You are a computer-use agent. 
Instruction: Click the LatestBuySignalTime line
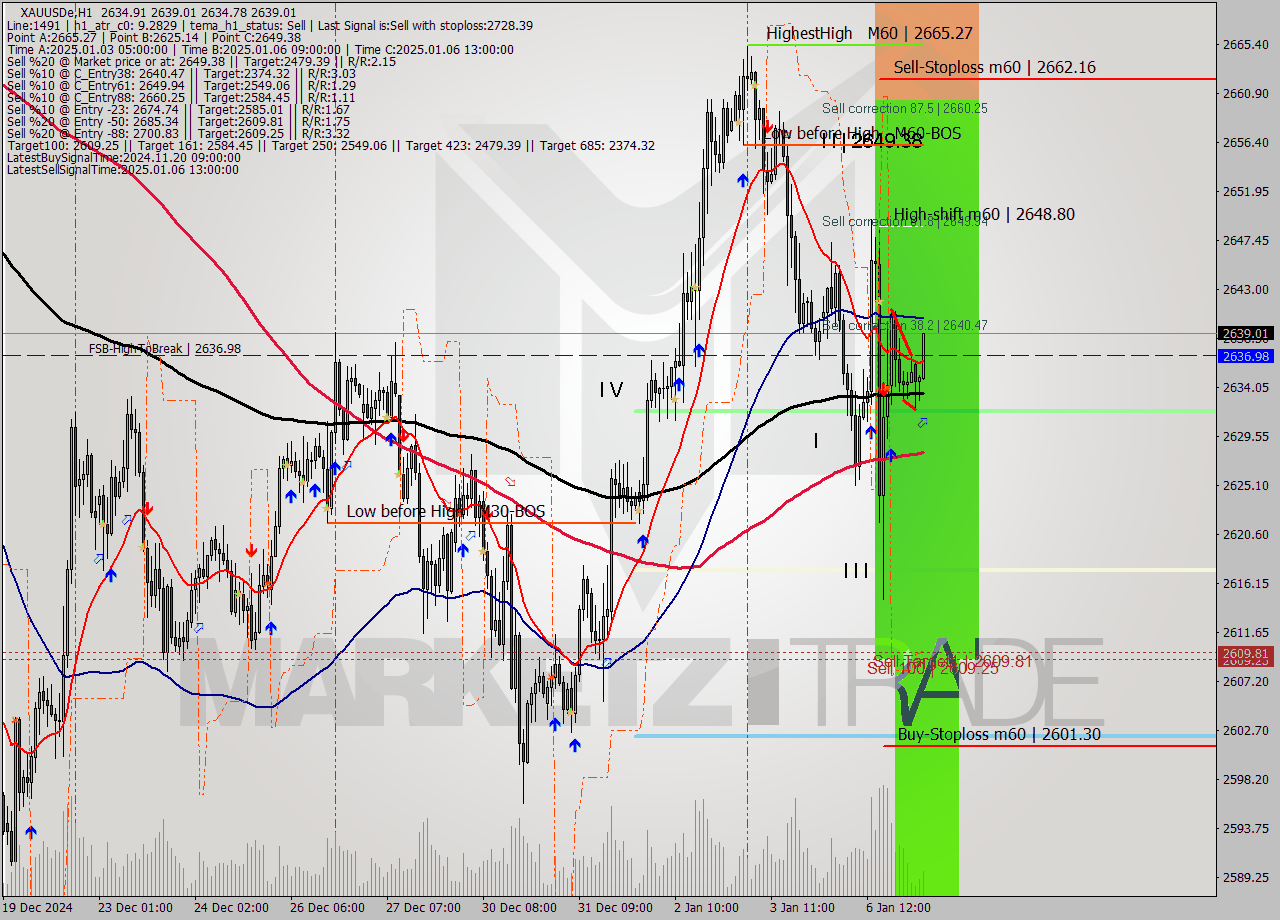123,157
